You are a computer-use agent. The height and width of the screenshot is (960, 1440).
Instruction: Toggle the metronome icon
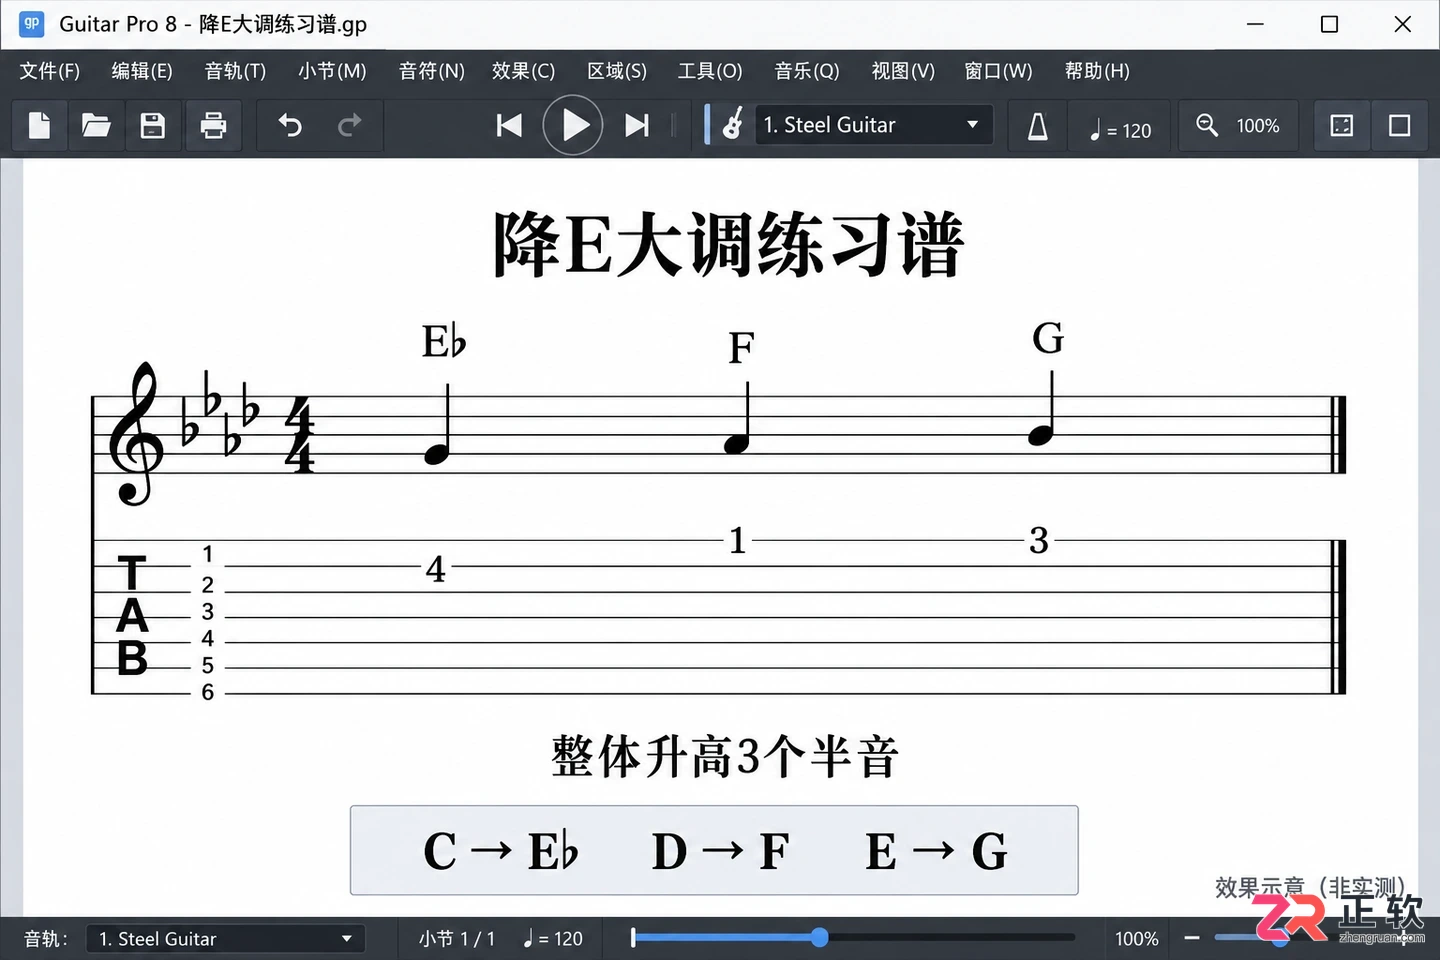click(1038, 125)
